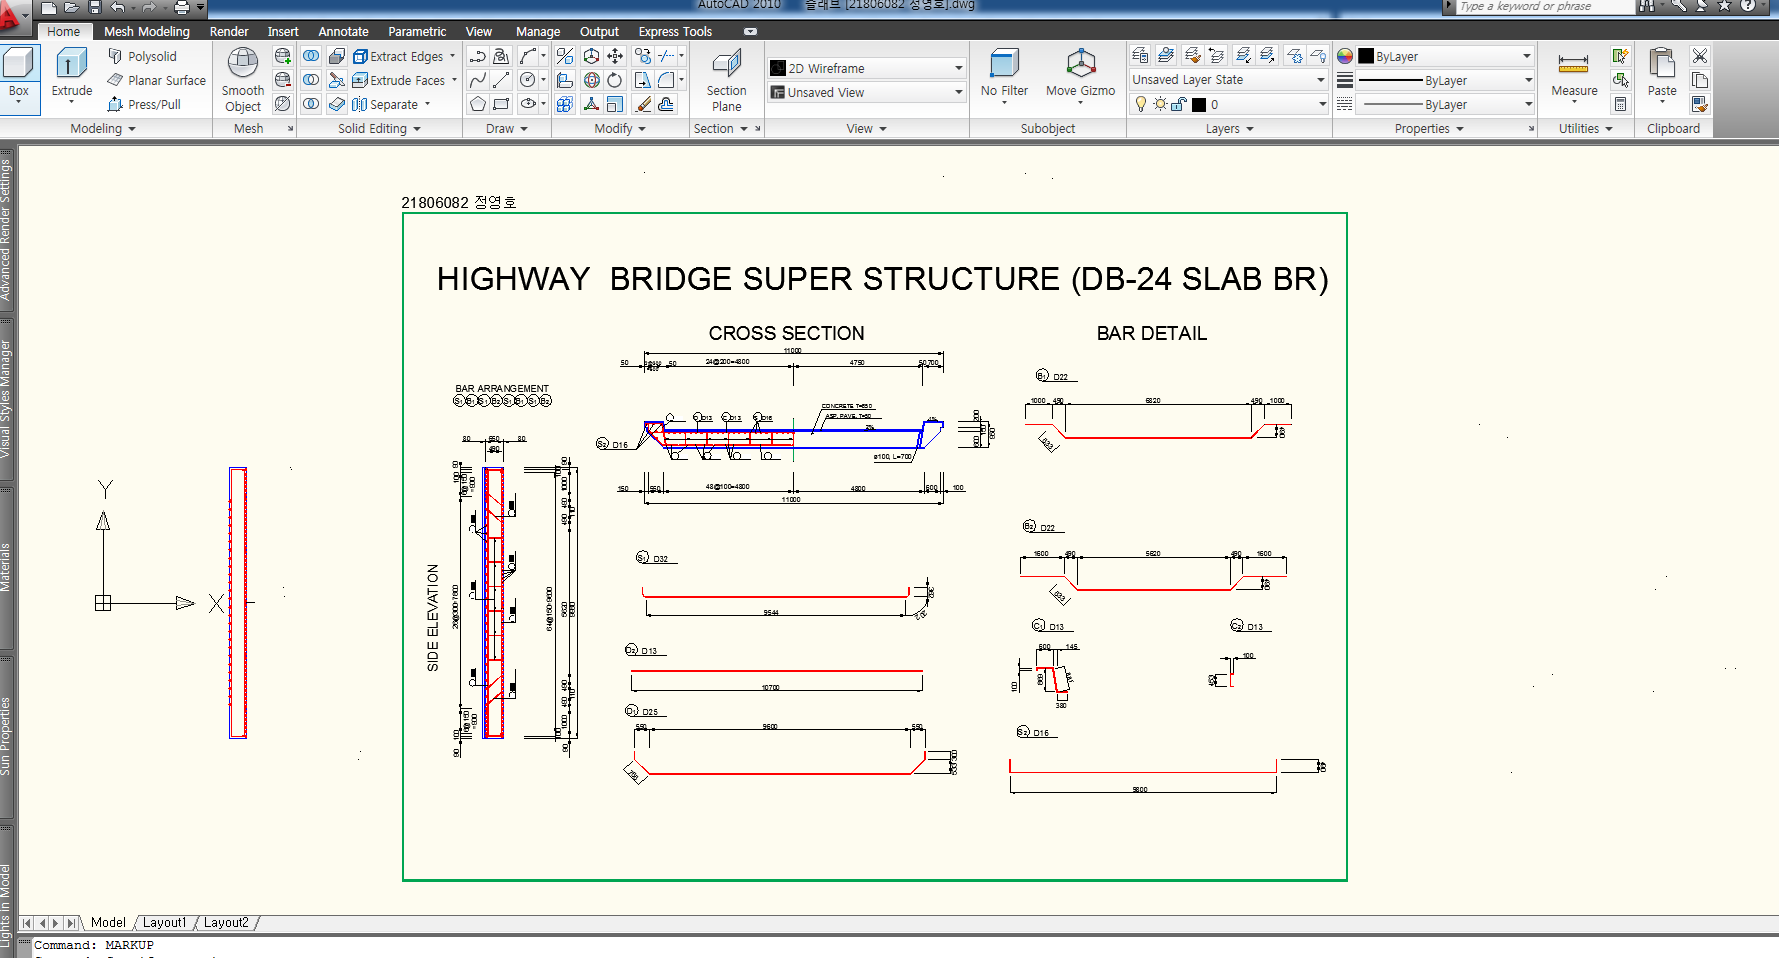
Task: Select the Polygon draw tool
Action: point(477,104)
